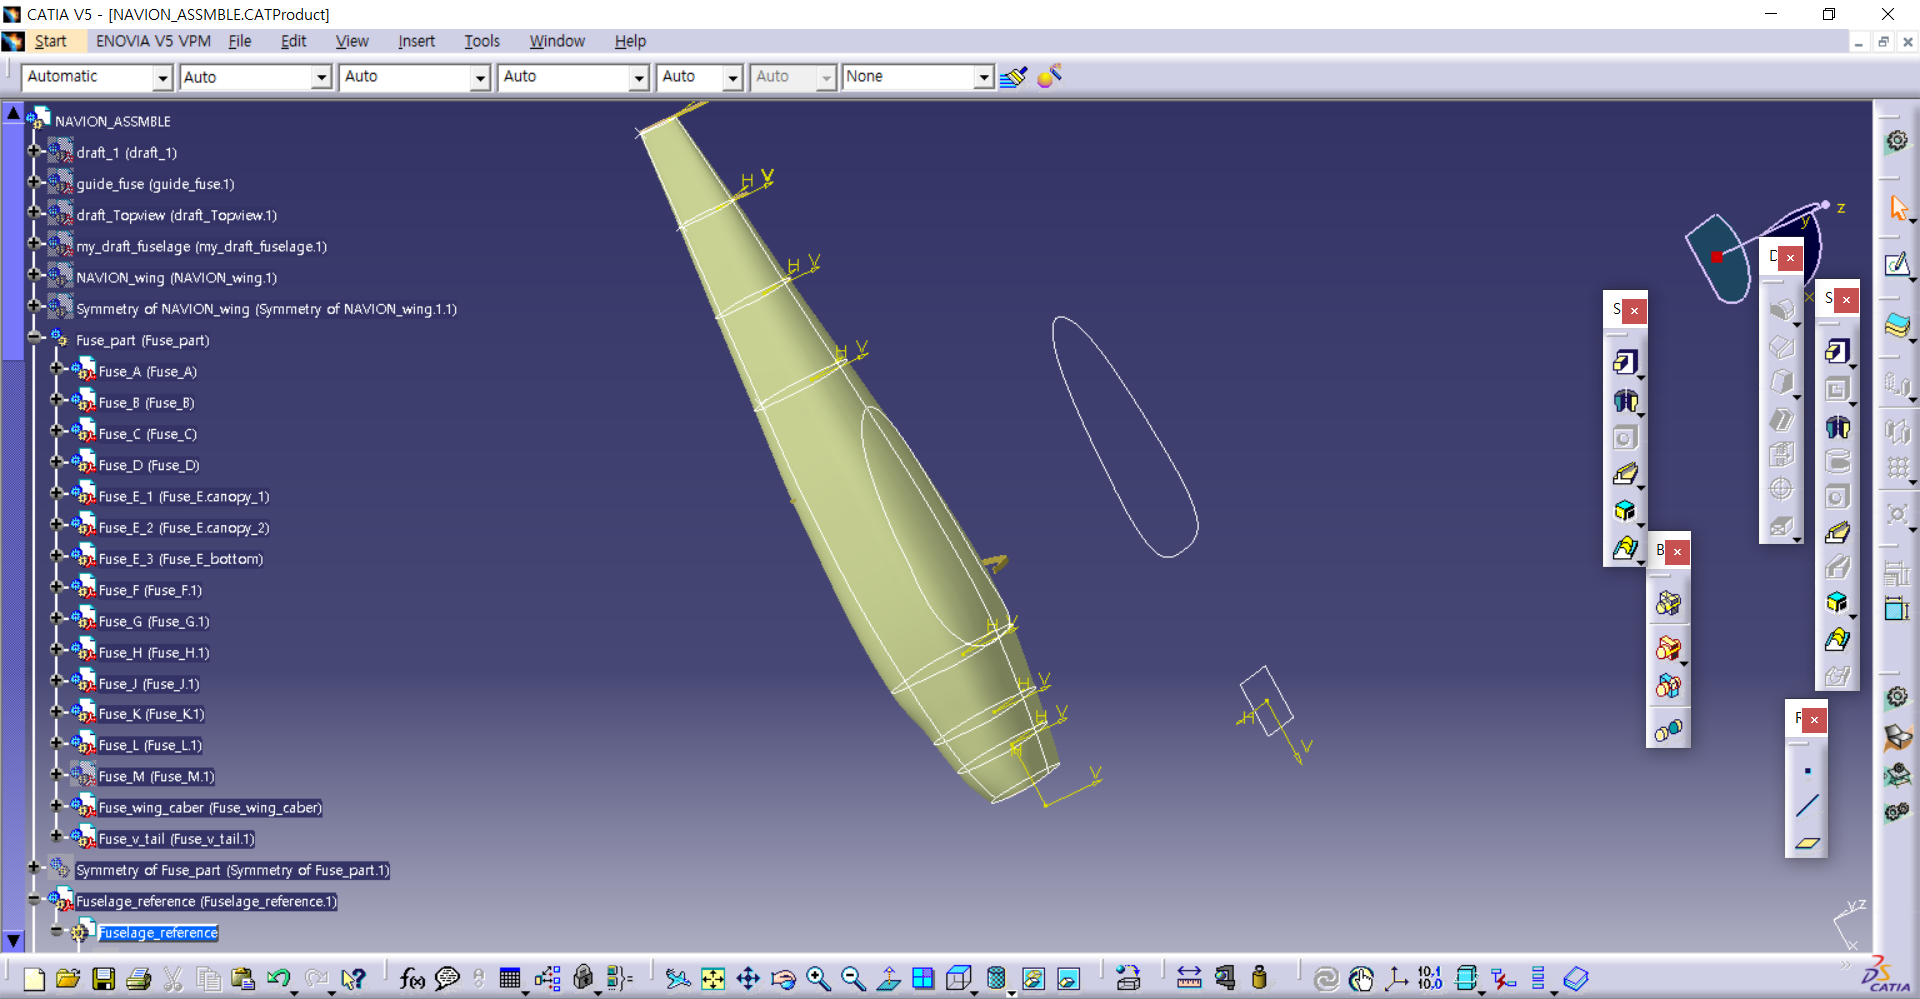Click the Zoom In magnifier
Image resolution: width=1920 pixels, height=999 pixels.
(818, 979)
